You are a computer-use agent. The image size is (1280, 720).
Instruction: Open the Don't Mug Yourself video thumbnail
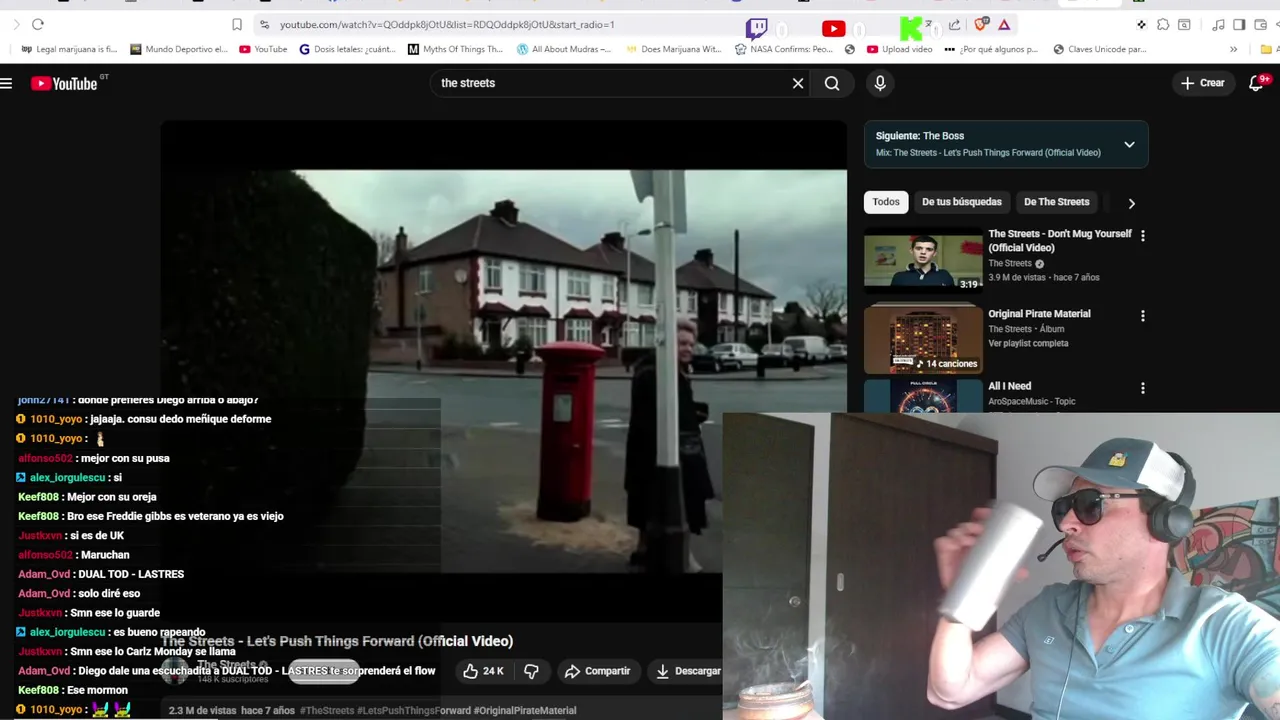tap(923, 261)
